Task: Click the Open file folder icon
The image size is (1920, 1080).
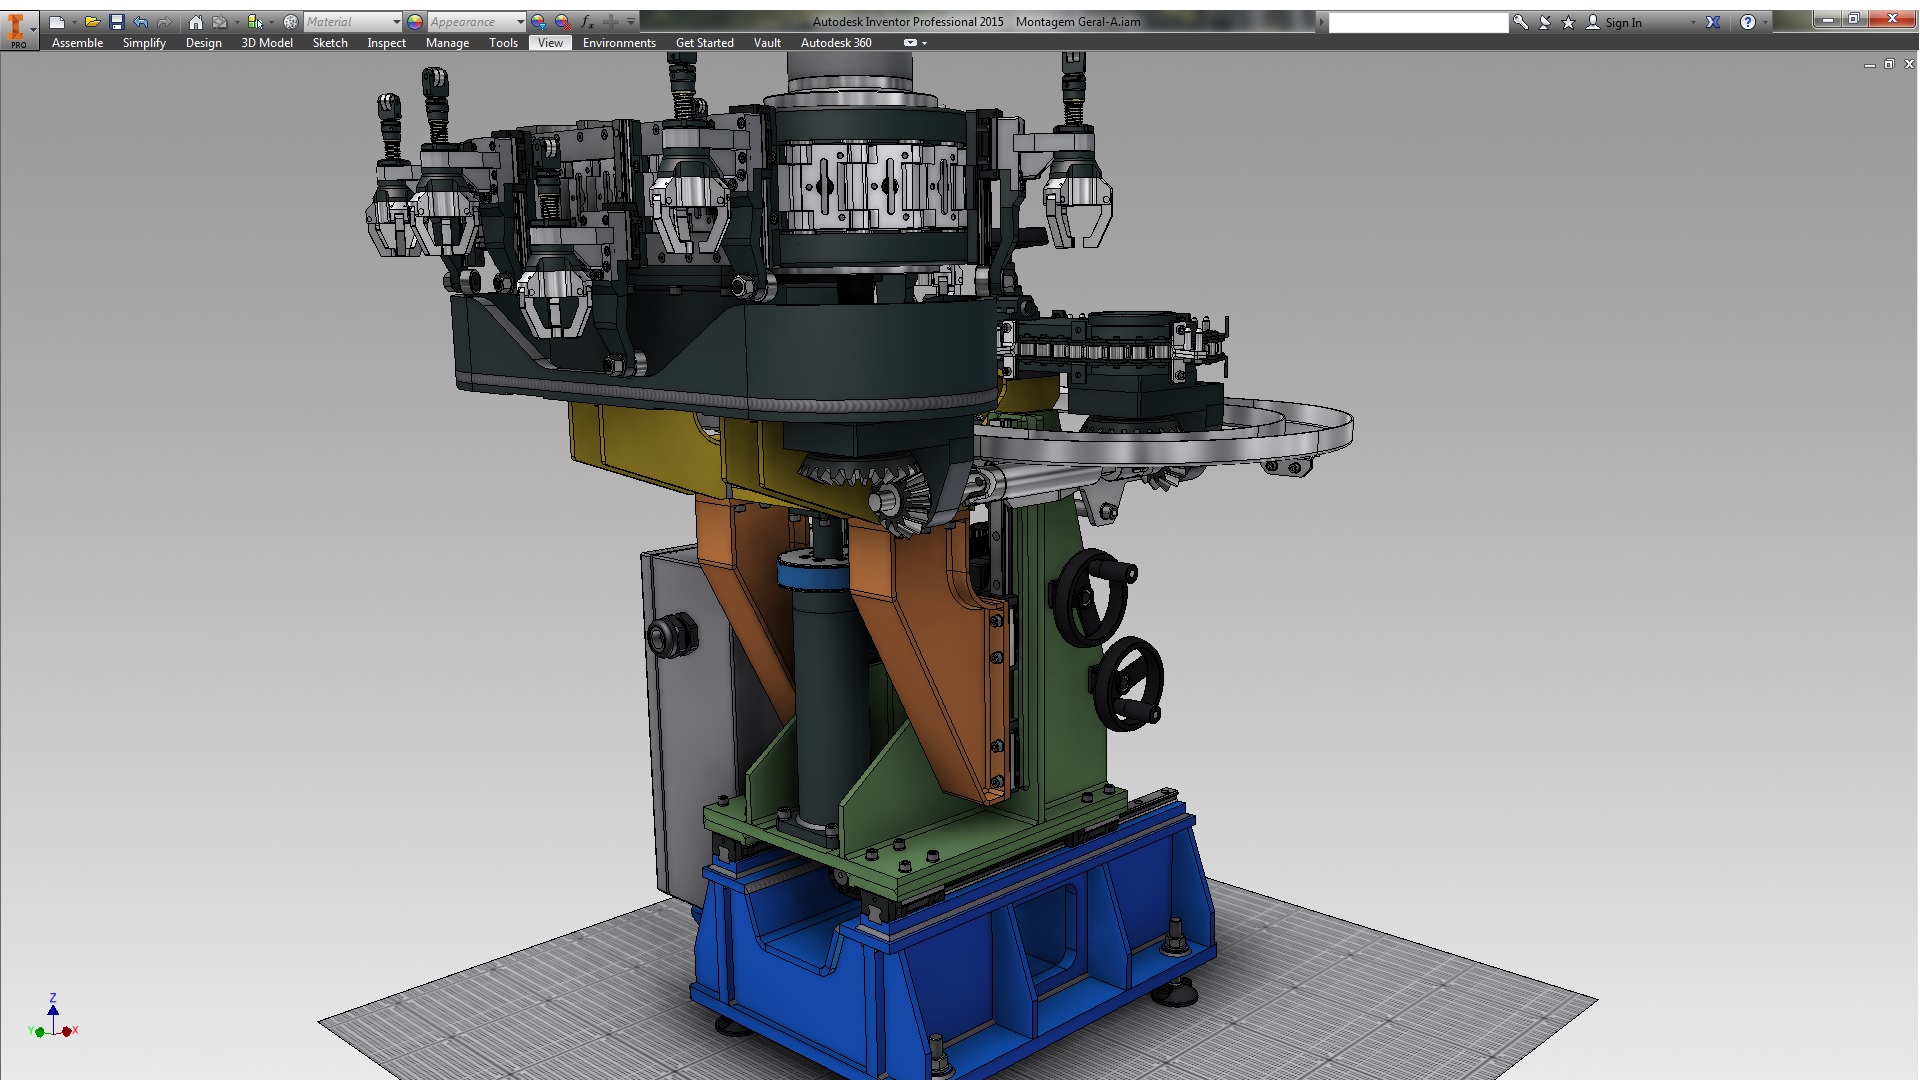Action: pos(91,22)
